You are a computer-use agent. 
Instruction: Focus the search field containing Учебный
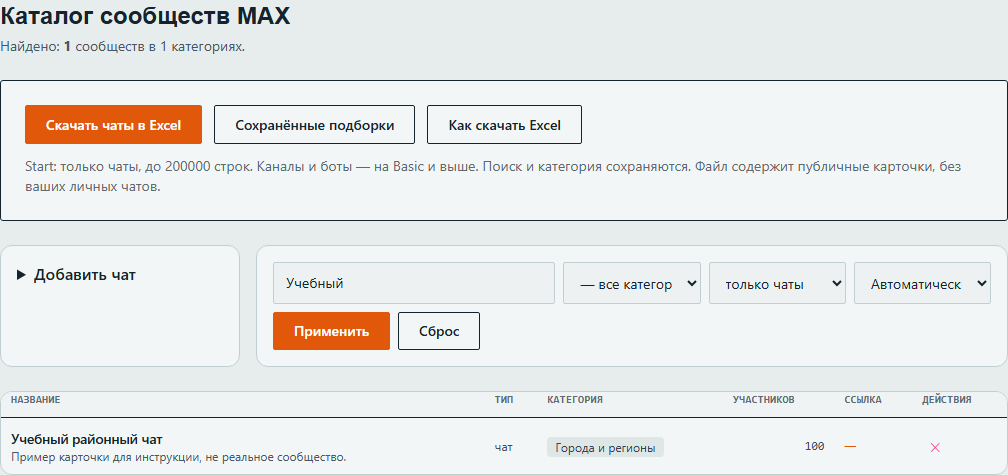[x=414, y=283]
